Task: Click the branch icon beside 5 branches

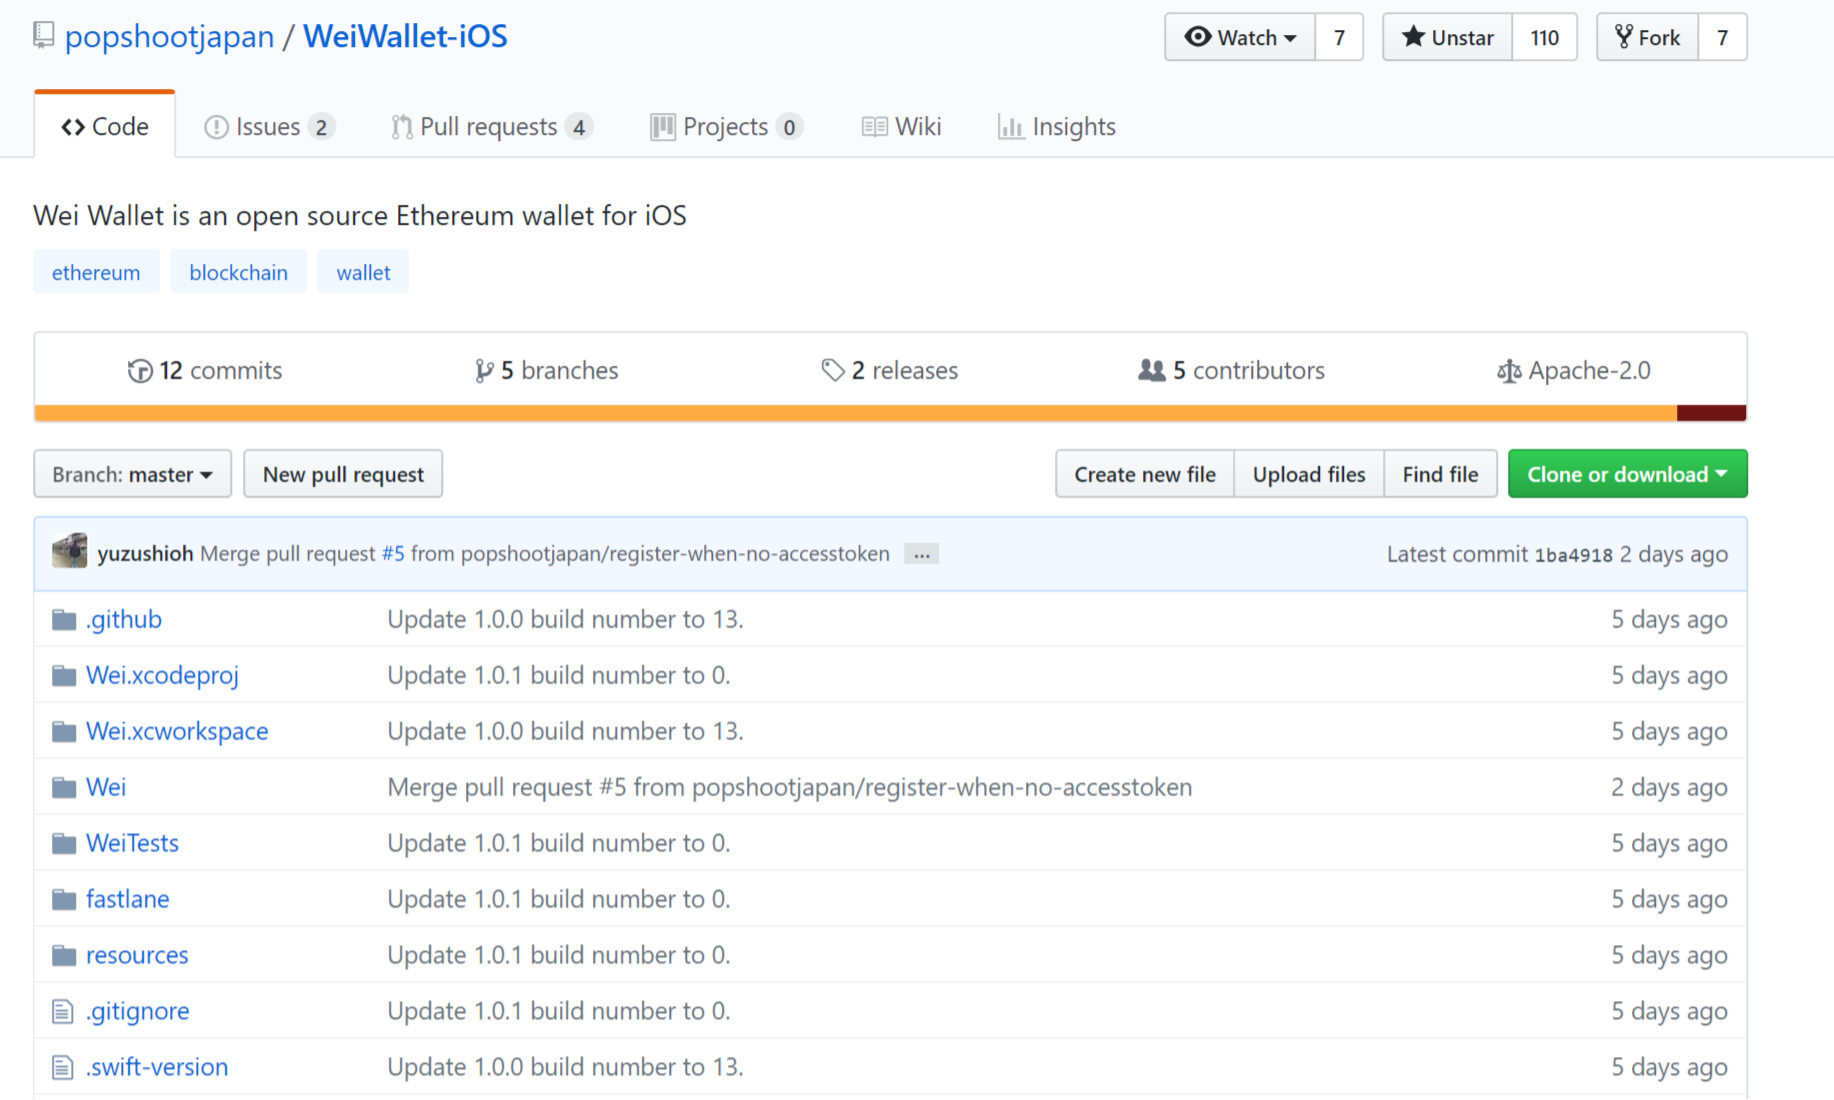Action: coord(485,370)
